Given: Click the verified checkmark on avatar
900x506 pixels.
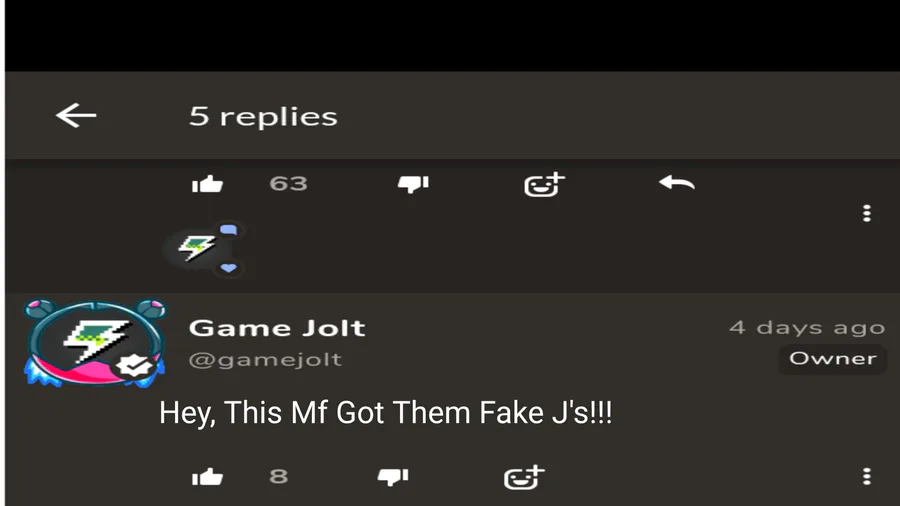Looking at the screenshot, I should pos(134,365).
